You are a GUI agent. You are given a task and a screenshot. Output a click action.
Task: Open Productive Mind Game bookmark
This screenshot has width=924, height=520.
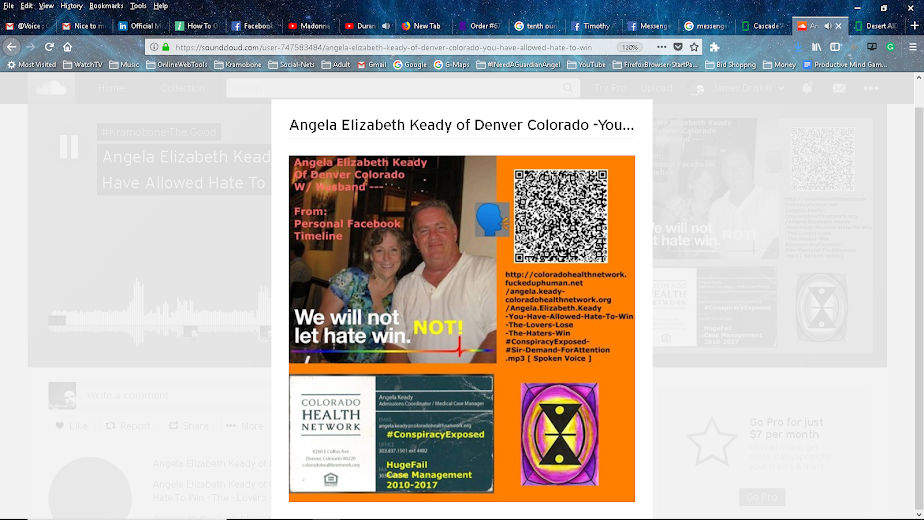(x=845, y=65)
